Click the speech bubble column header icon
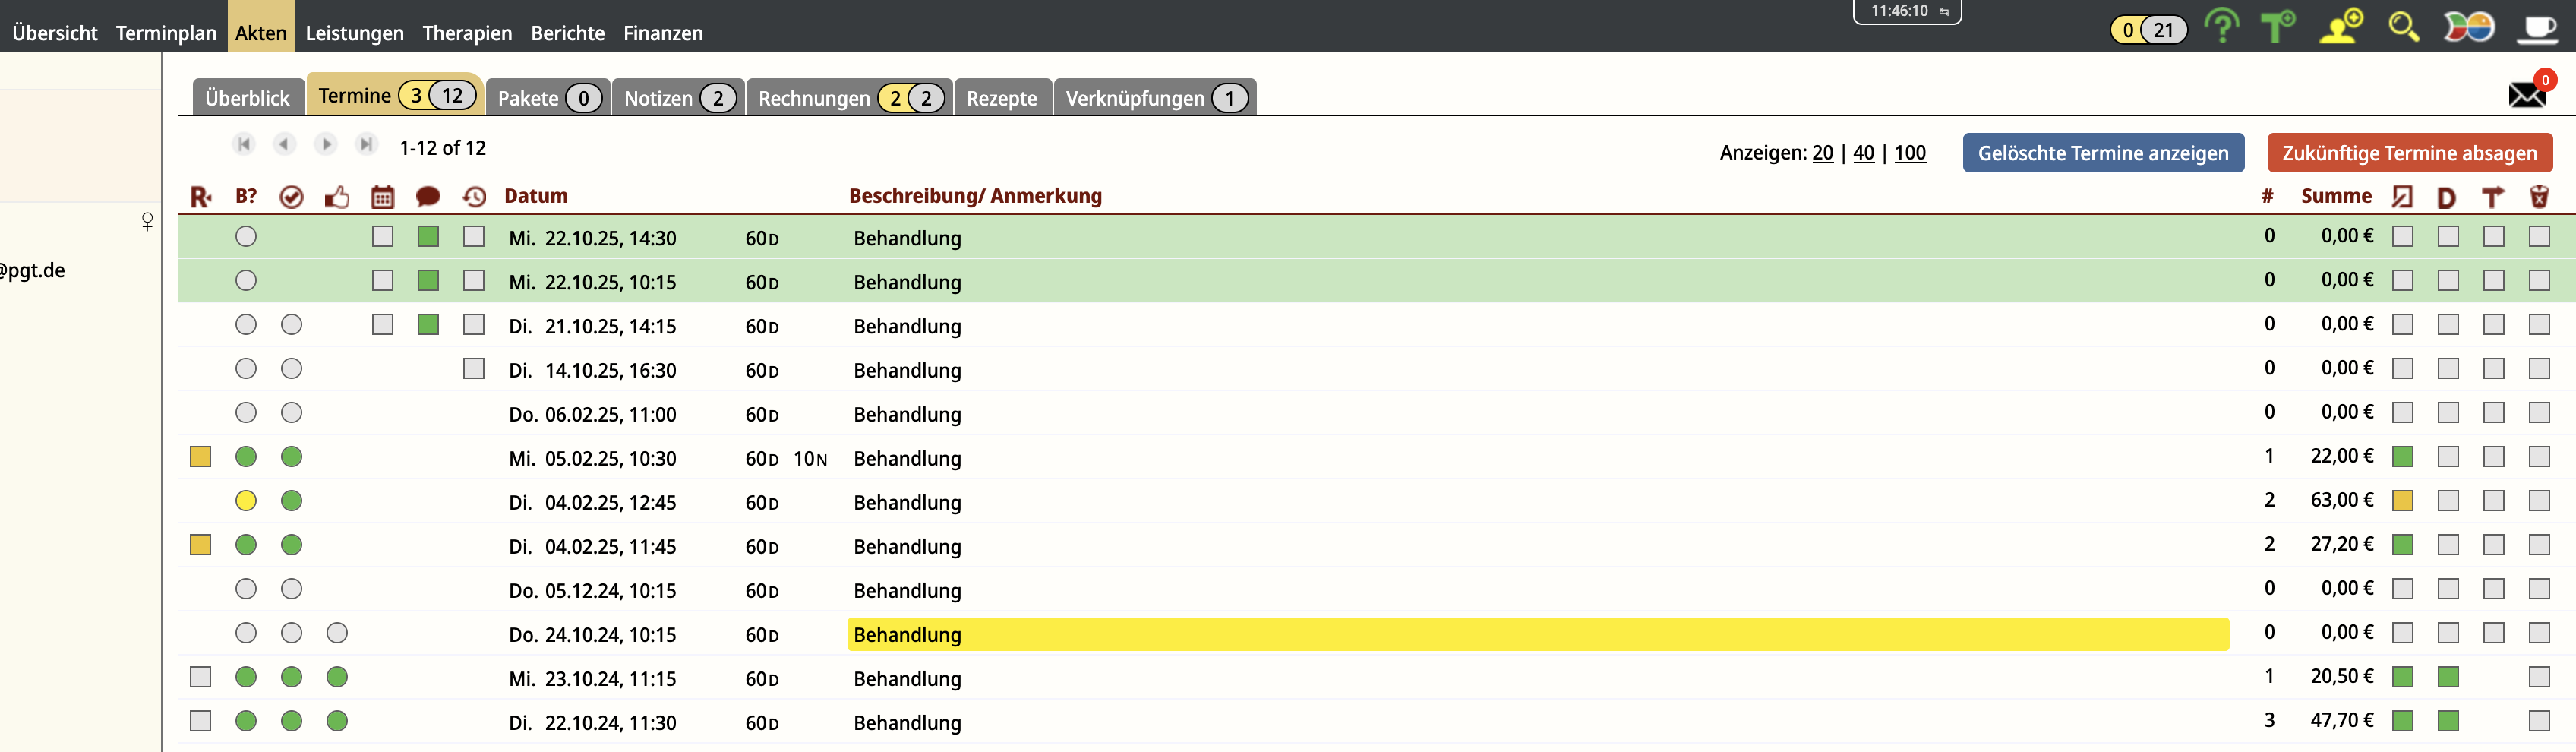The height and width of the screenshot is (752, 2576). click(428, 196)
